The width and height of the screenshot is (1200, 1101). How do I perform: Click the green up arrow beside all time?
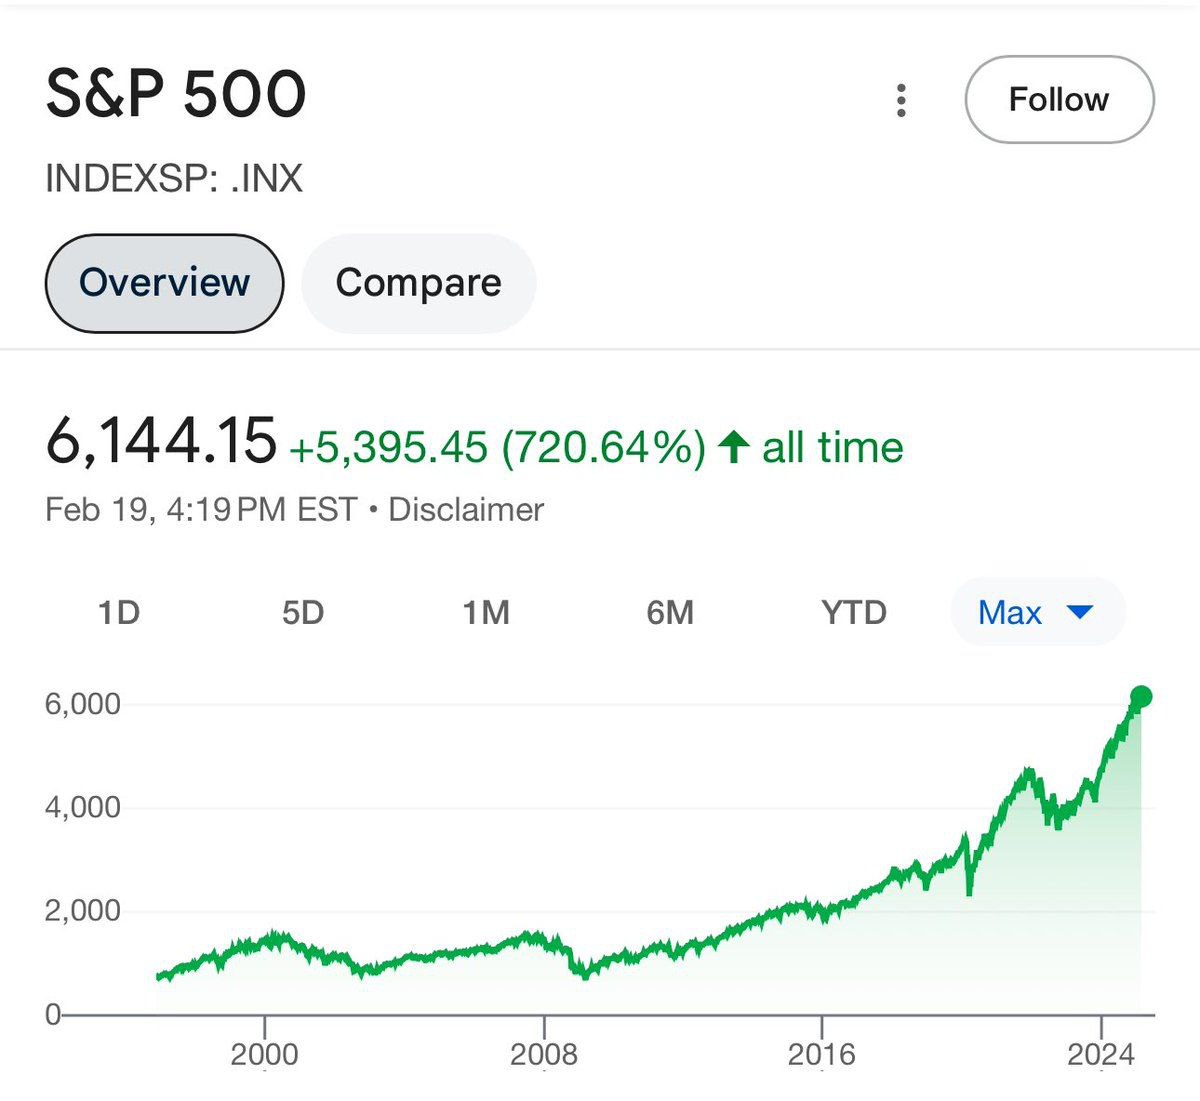pos(734,447)
